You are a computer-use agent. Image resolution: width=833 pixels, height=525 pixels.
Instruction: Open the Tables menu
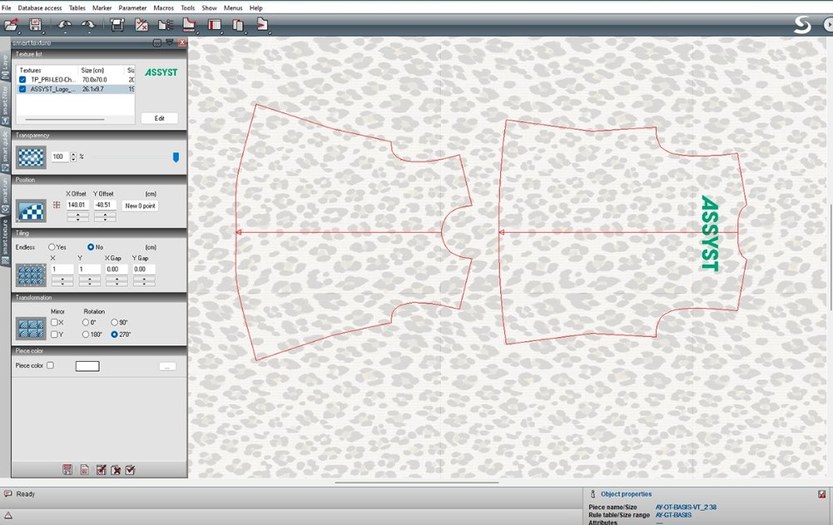77,8
